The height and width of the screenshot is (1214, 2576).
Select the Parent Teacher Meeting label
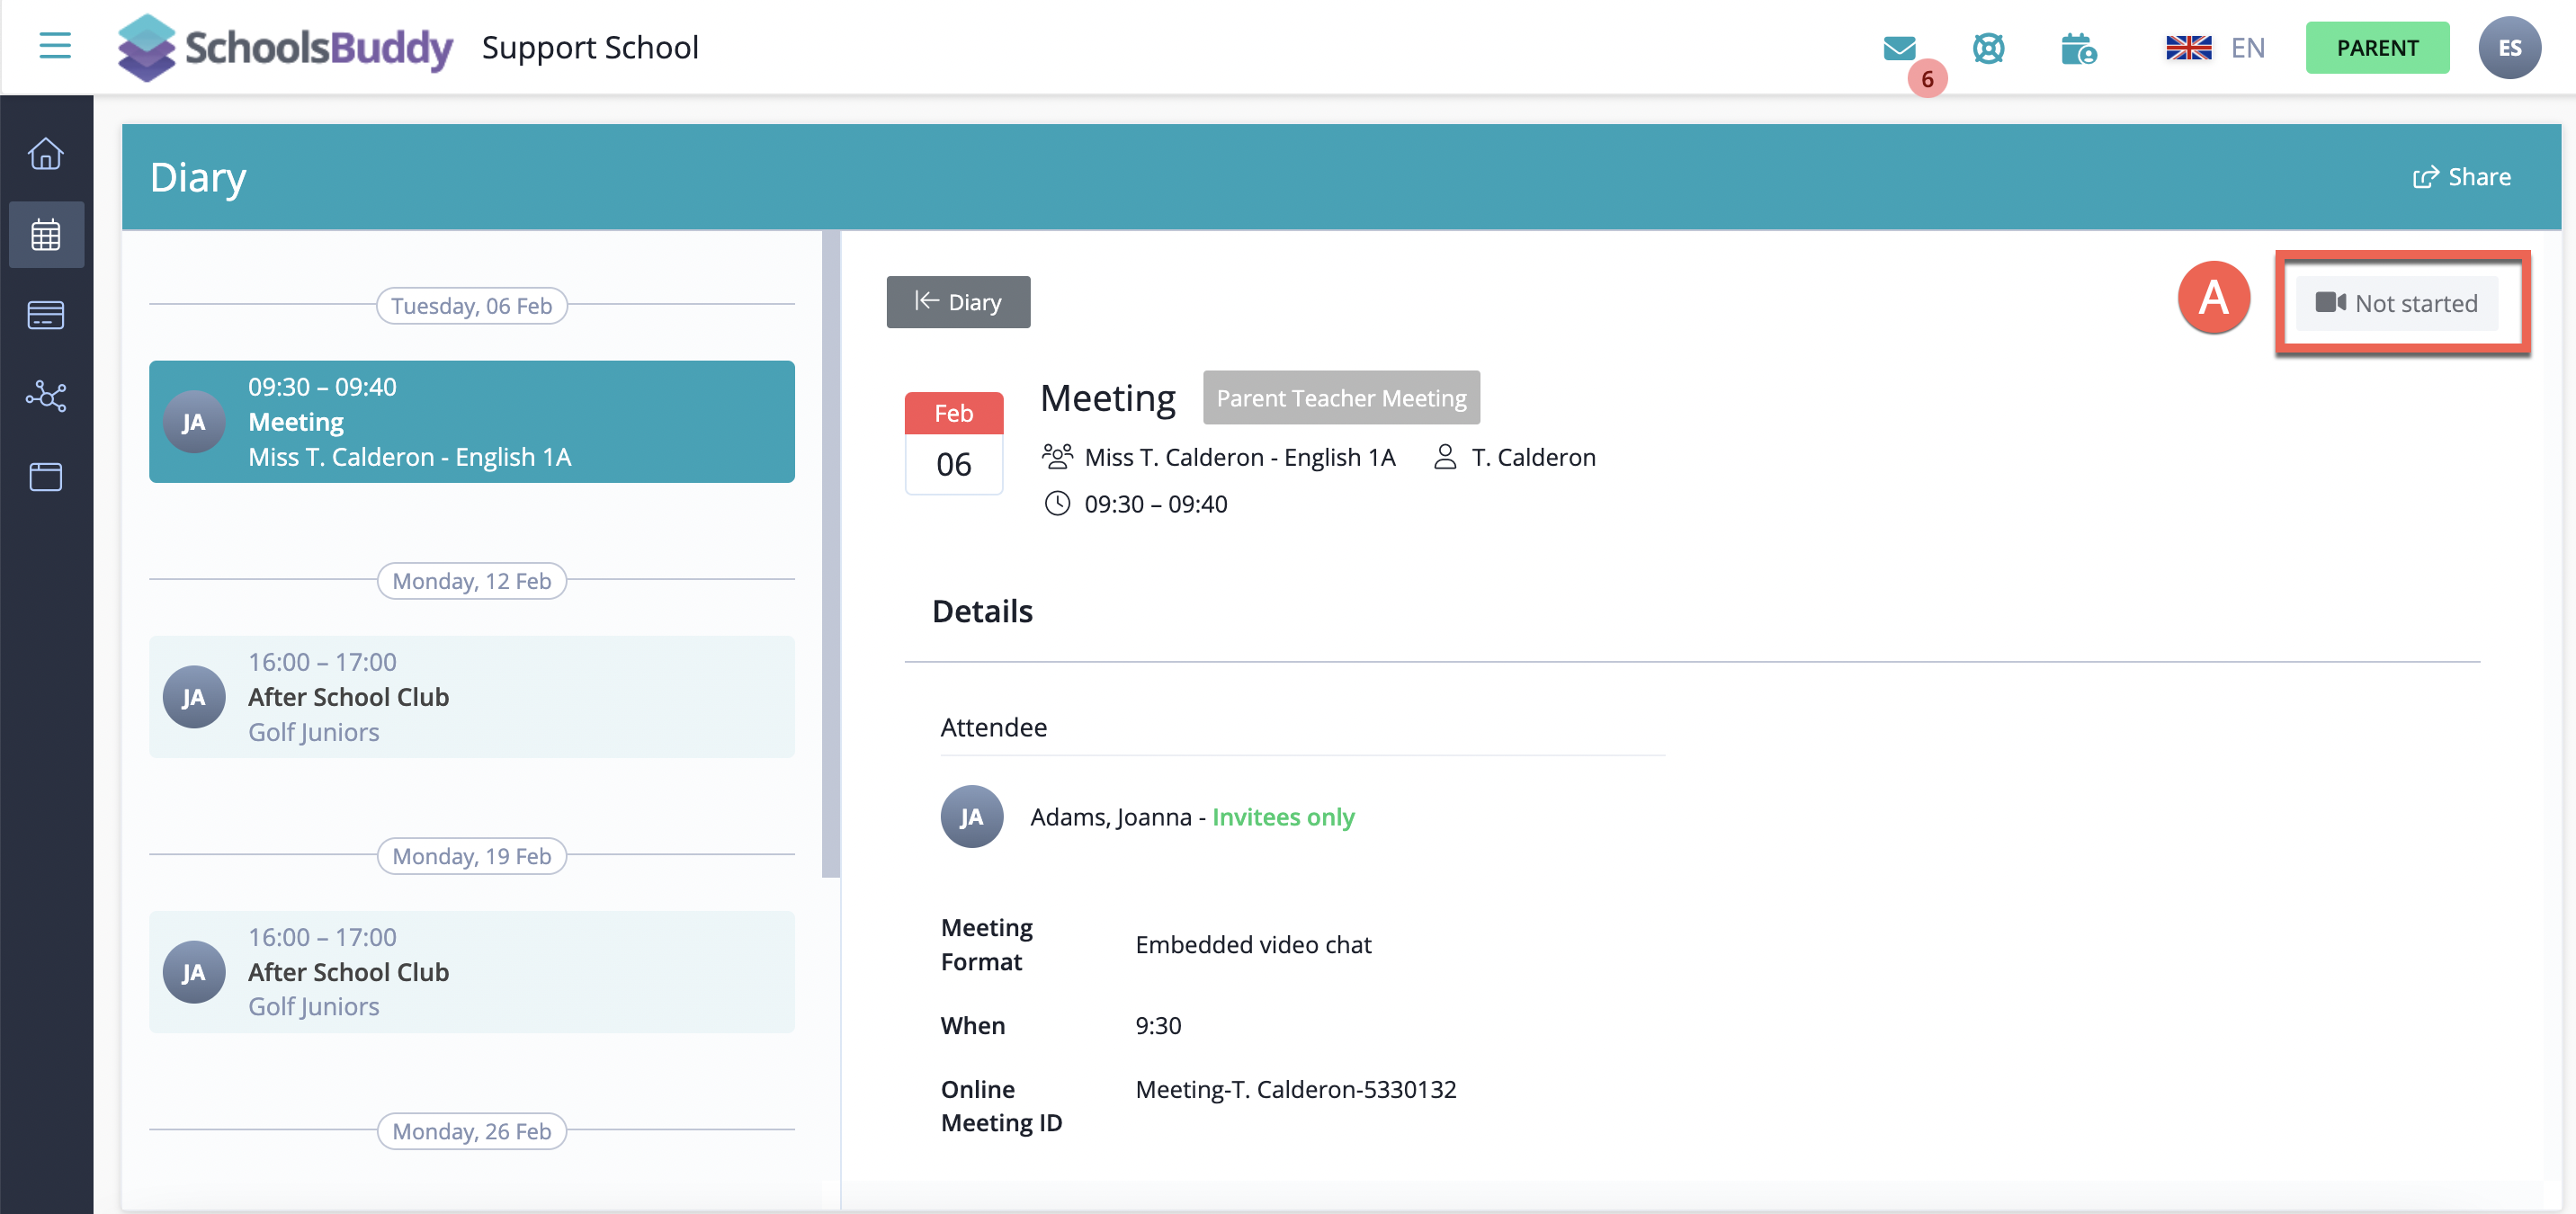coord(1341,397)
